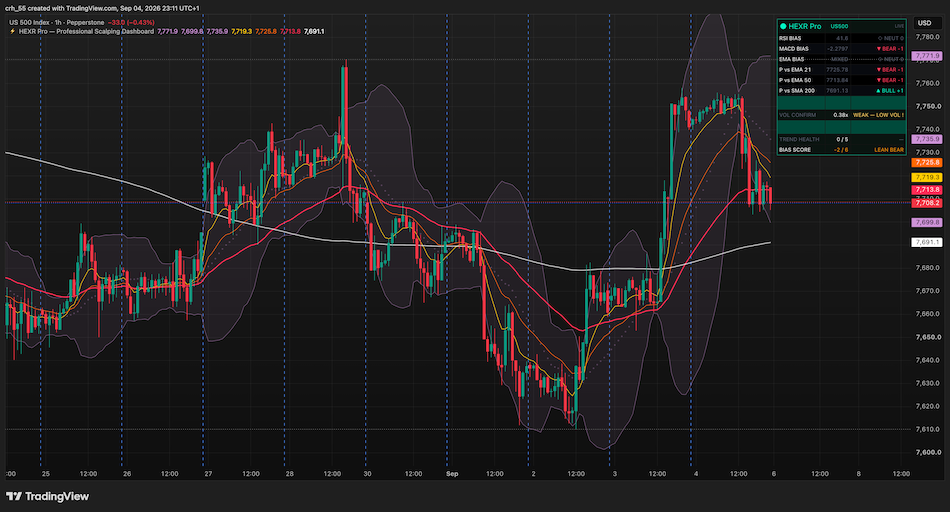This screenshot has width=950, height=512.
Task: Click the TradingView logo icon at bottom left
Action: pyautogui.click(x=13, y=496)
